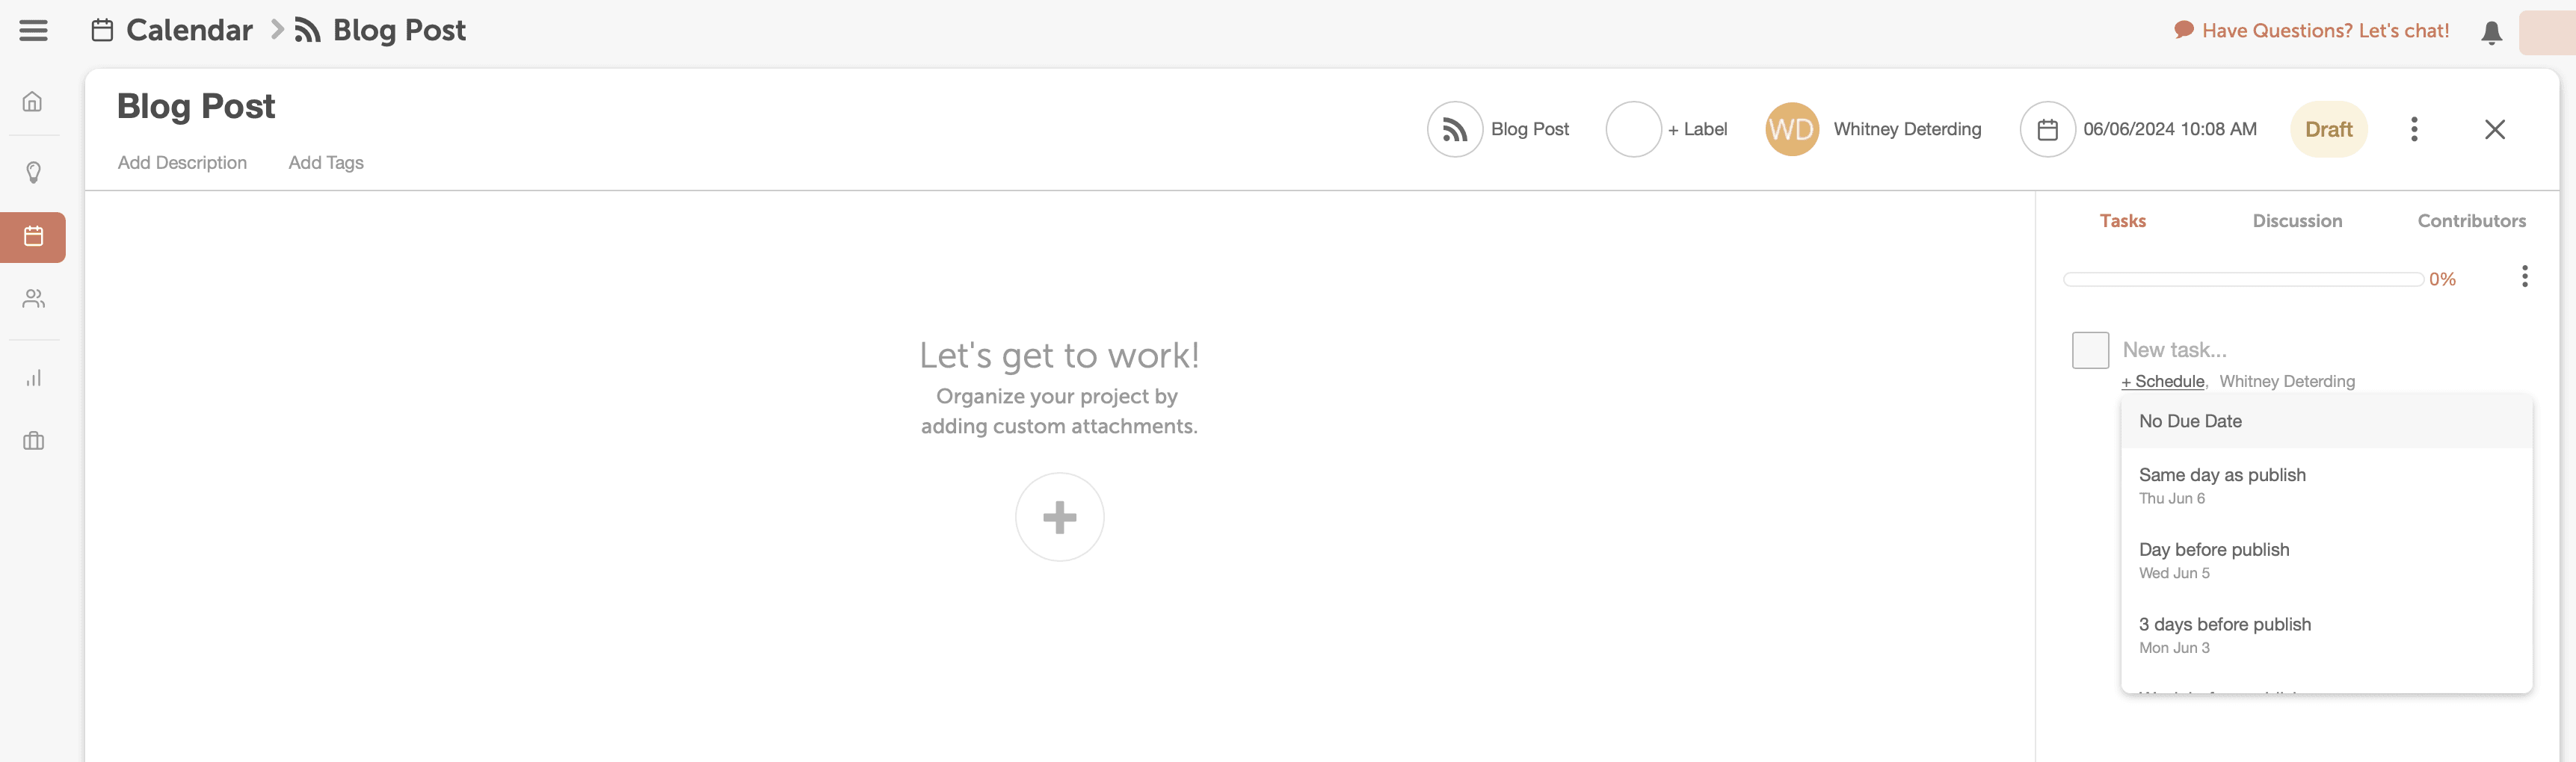
Task: Open the task list options menu
Action: (x=2524, y=276)
